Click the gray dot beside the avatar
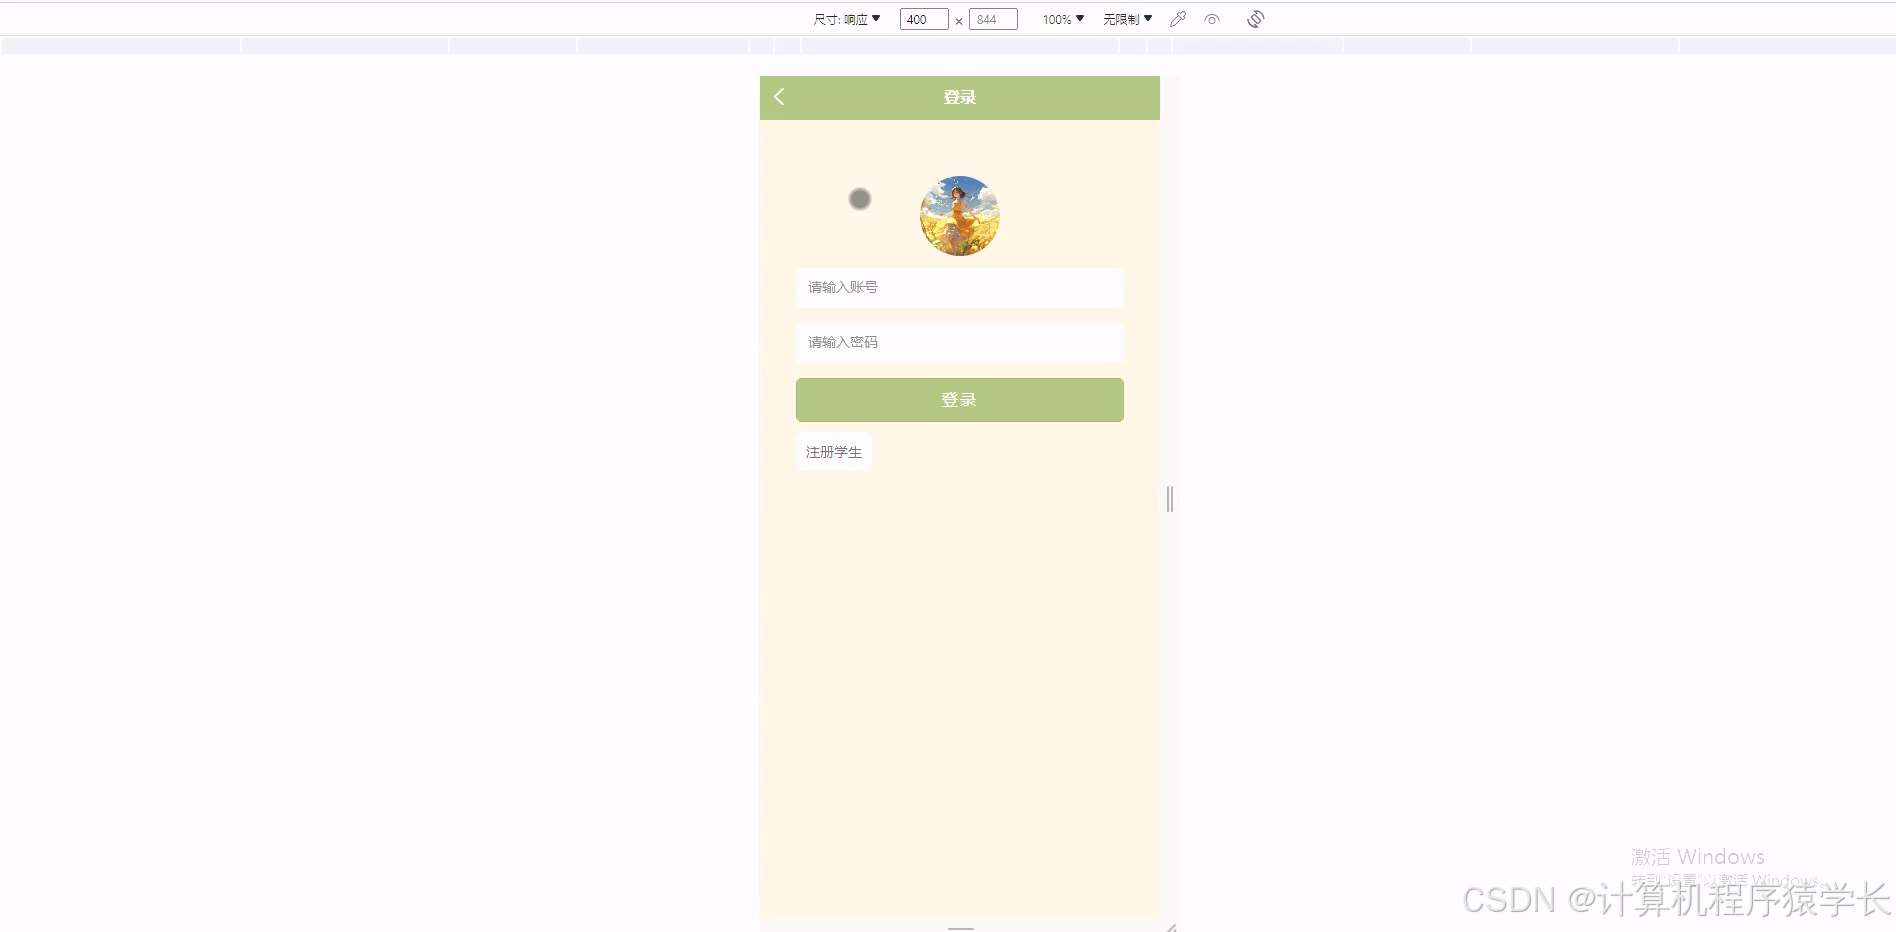1896x932 pixels. coord(859,199)
